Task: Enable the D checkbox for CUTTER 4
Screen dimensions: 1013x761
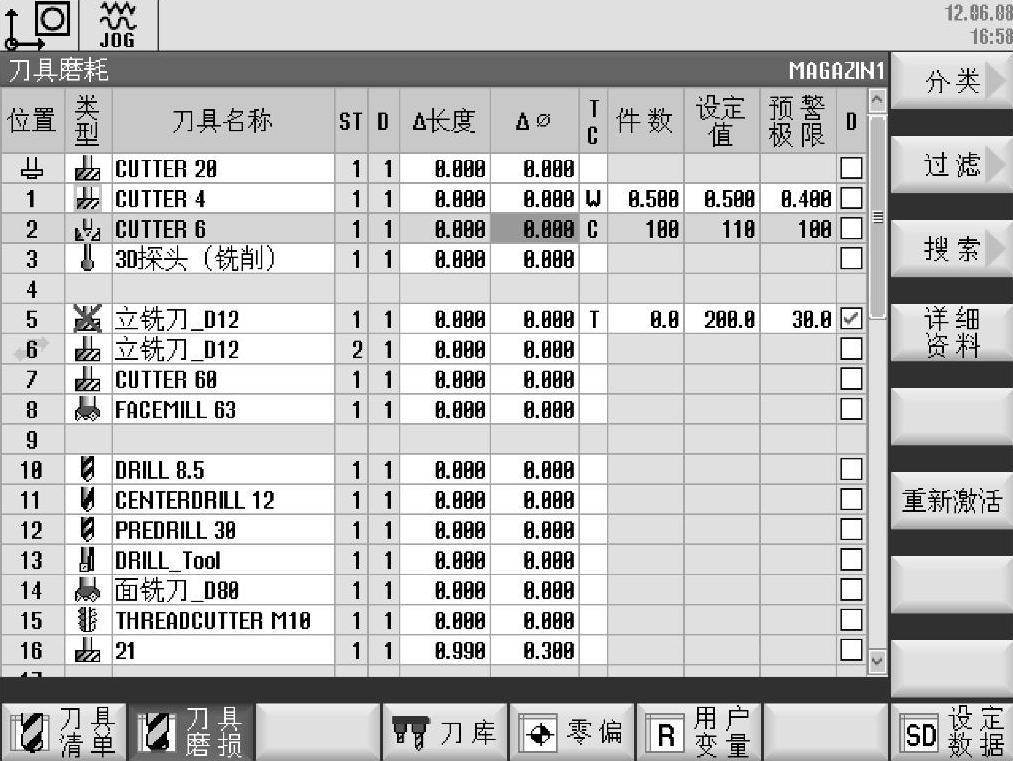Action: tap(851, 199)
